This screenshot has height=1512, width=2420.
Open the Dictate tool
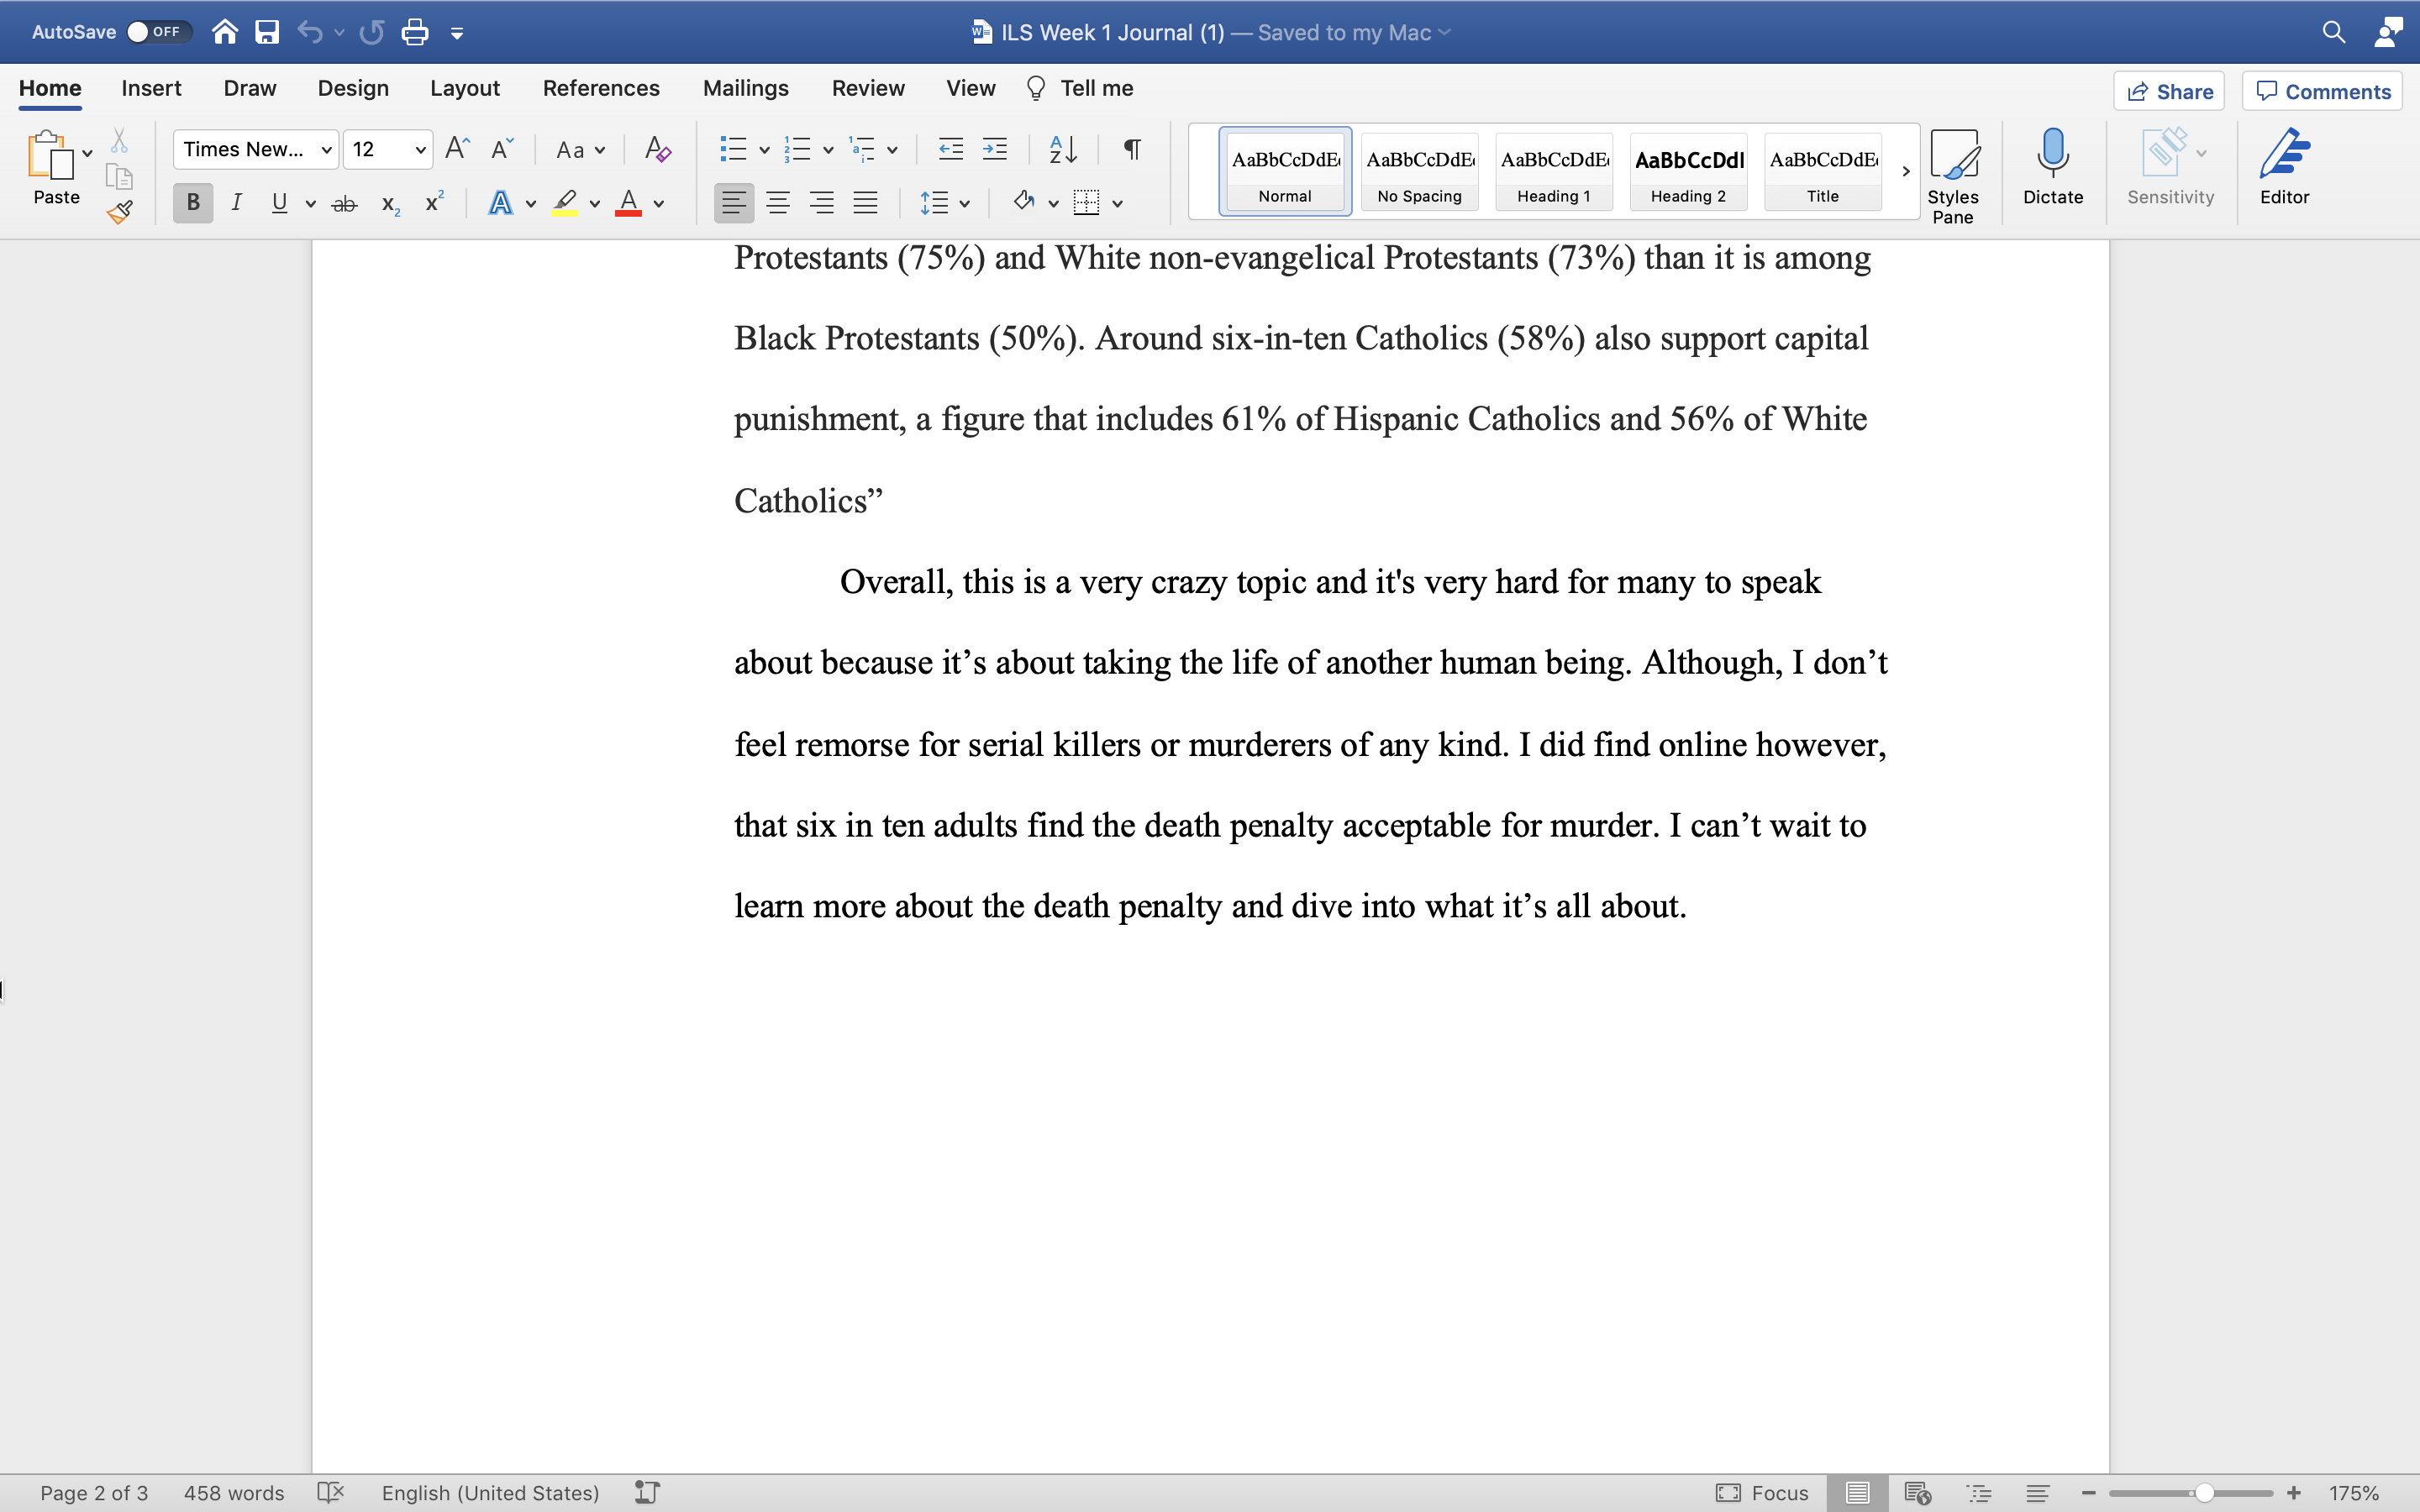pos(2052,168)
